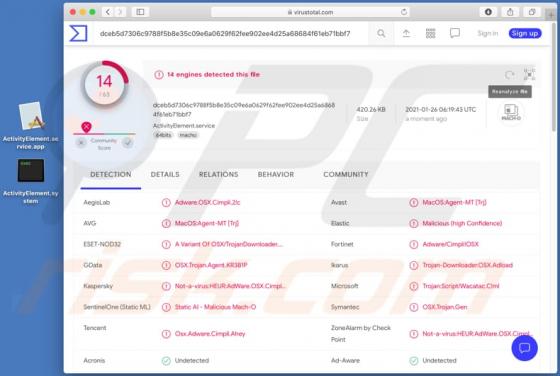Click the Reanalyze file refresh icon
560x376 pixels.
click(x=510, y=75)
